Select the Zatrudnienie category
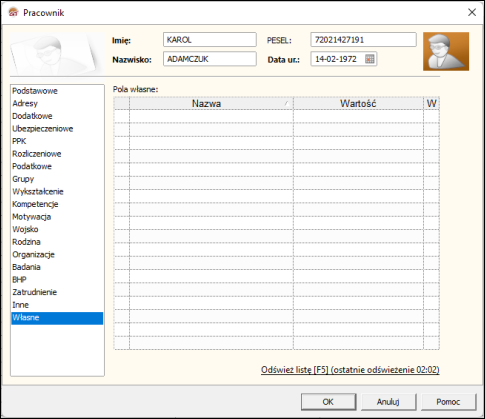Image resolution: width=485 pixels, height=419 pixels. (35, 292)
